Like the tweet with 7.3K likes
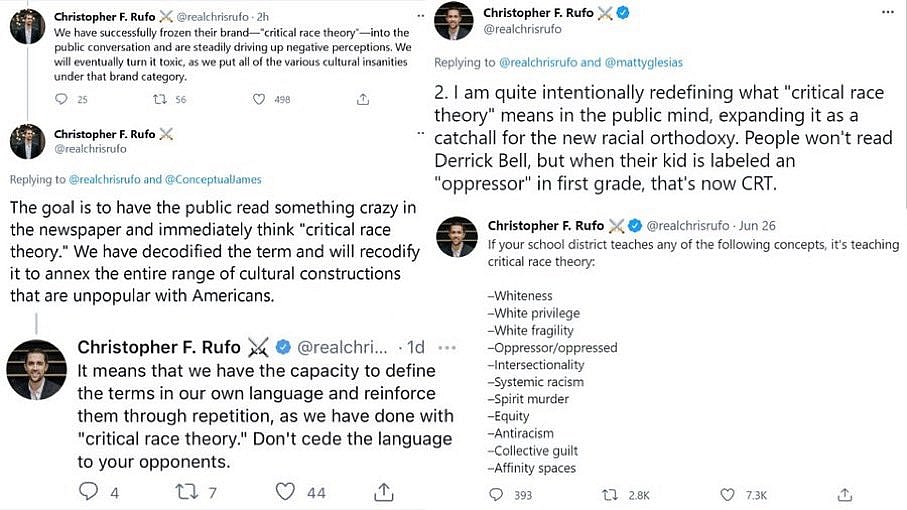The height and width of the screenshot is (510, 907). click(x=730, y=495)
